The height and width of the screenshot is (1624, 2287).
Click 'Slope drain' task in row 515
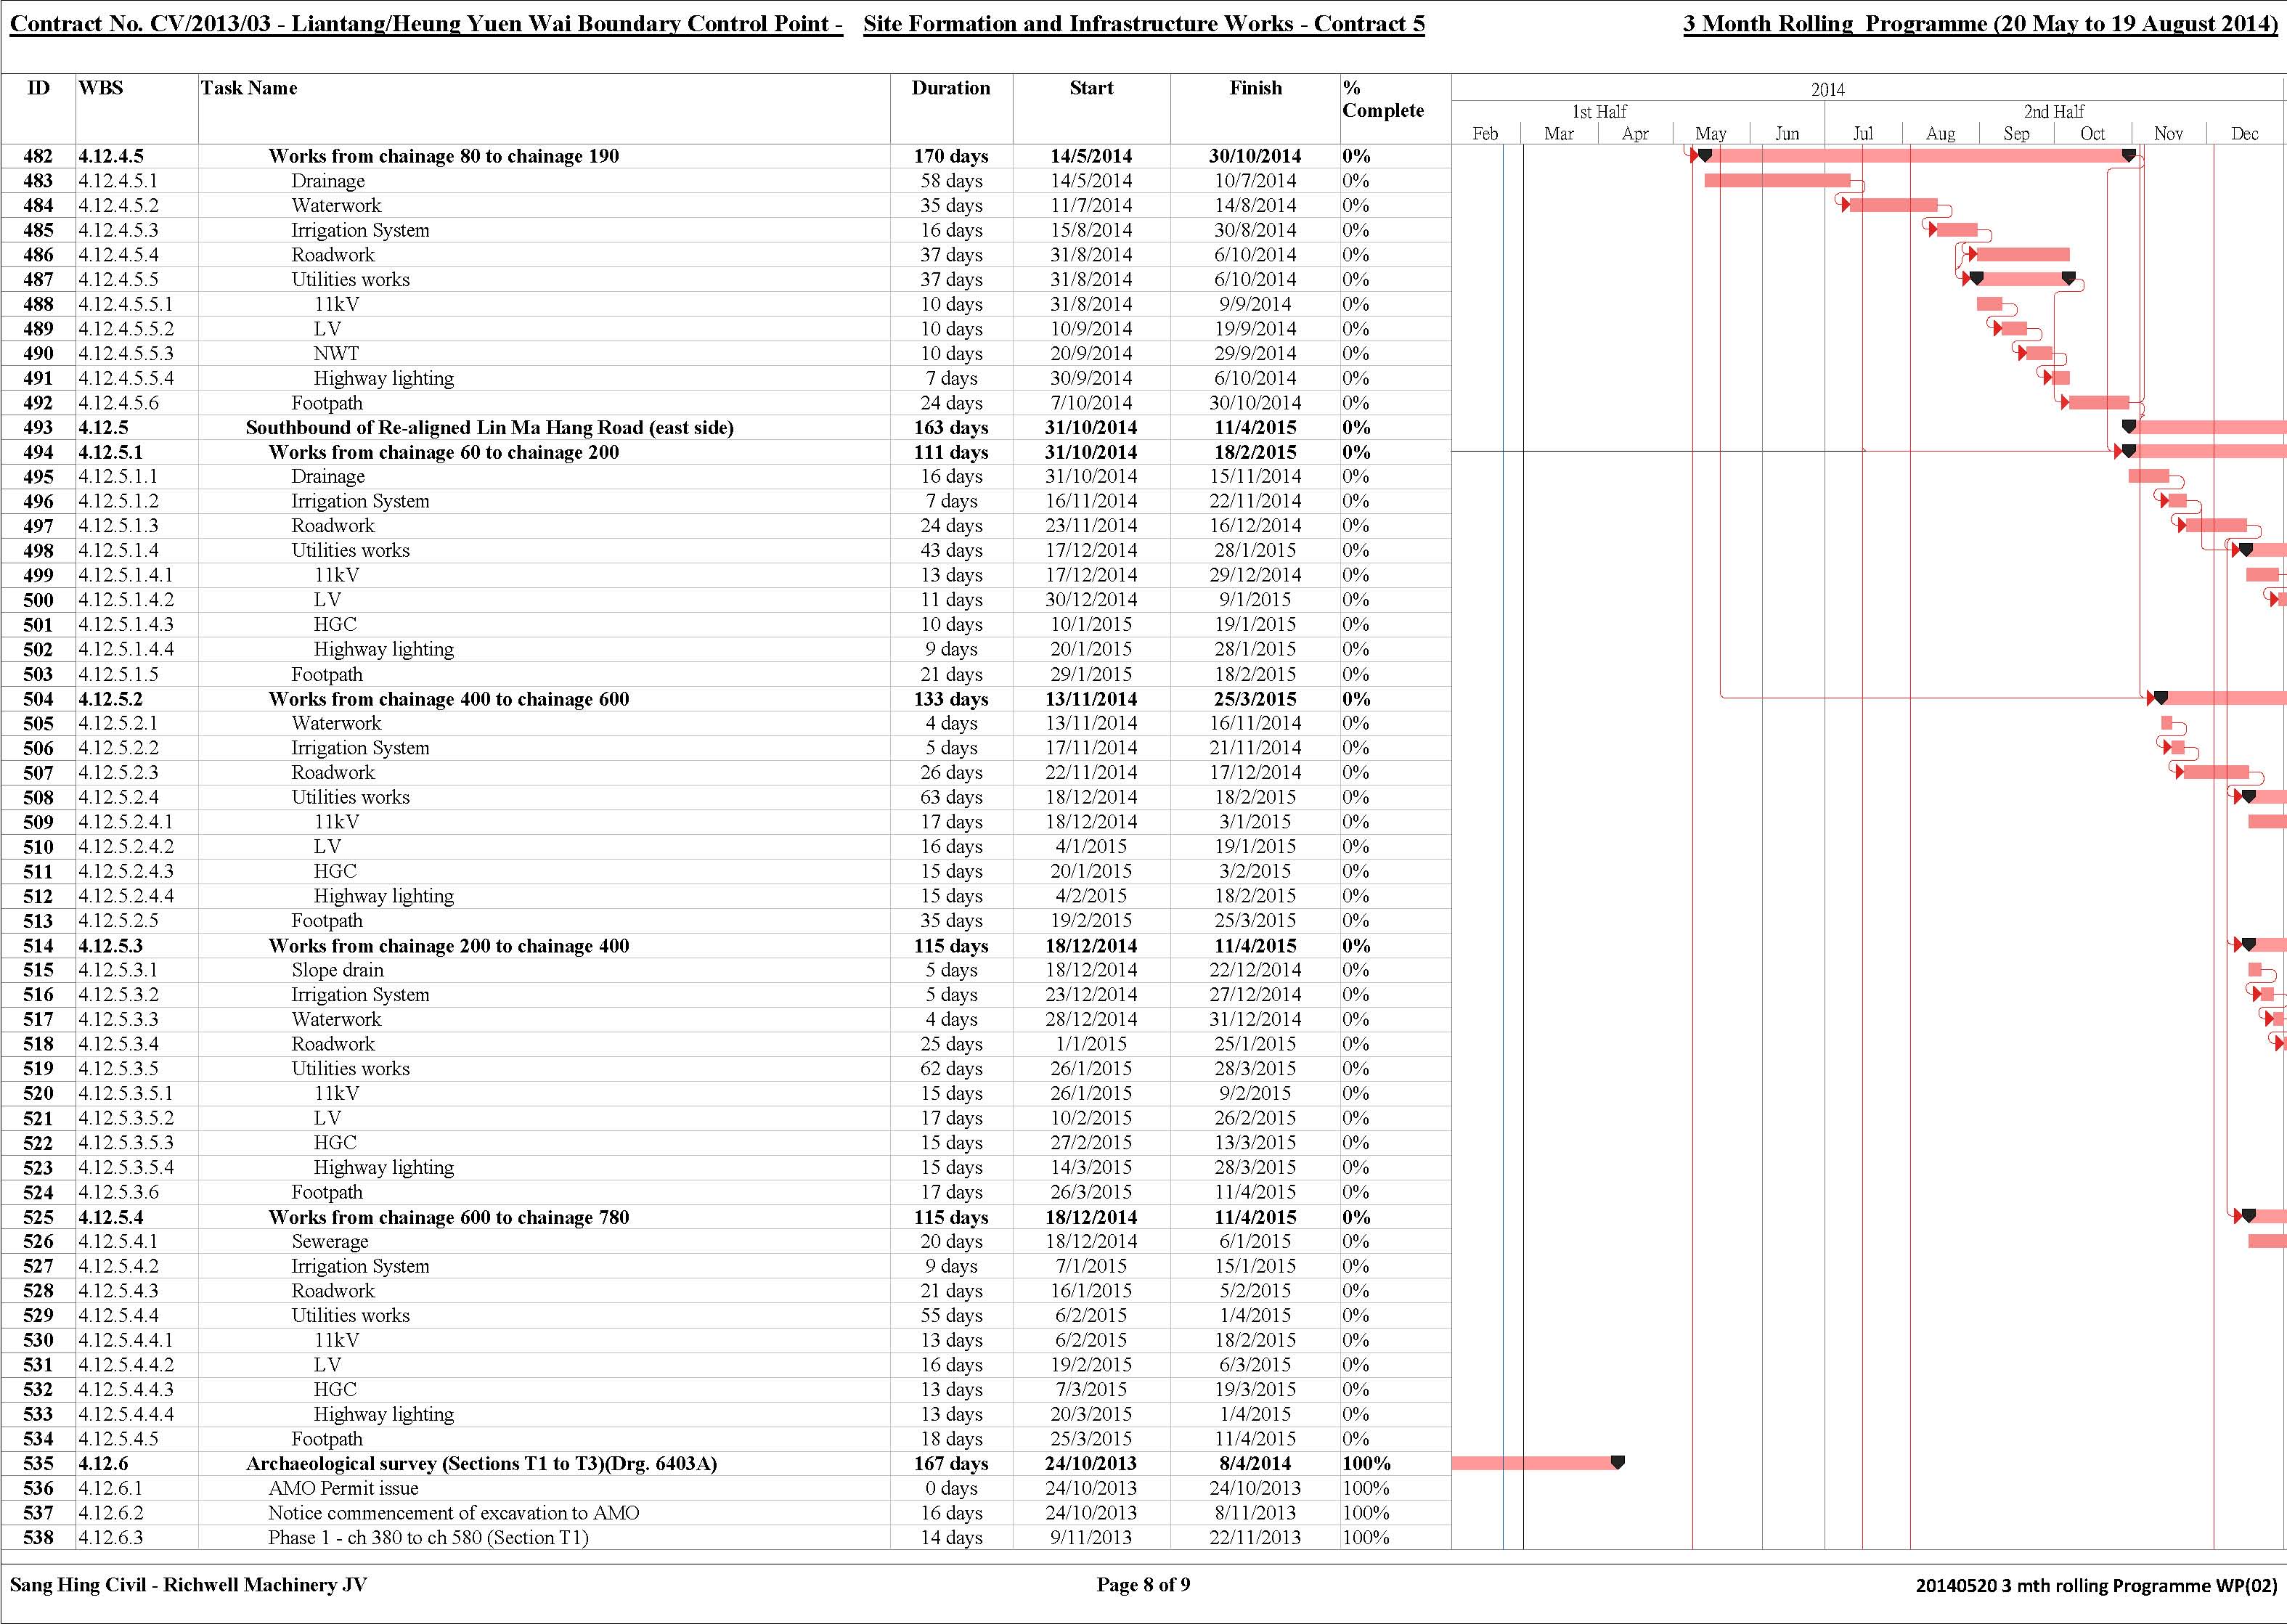point(337,970)
